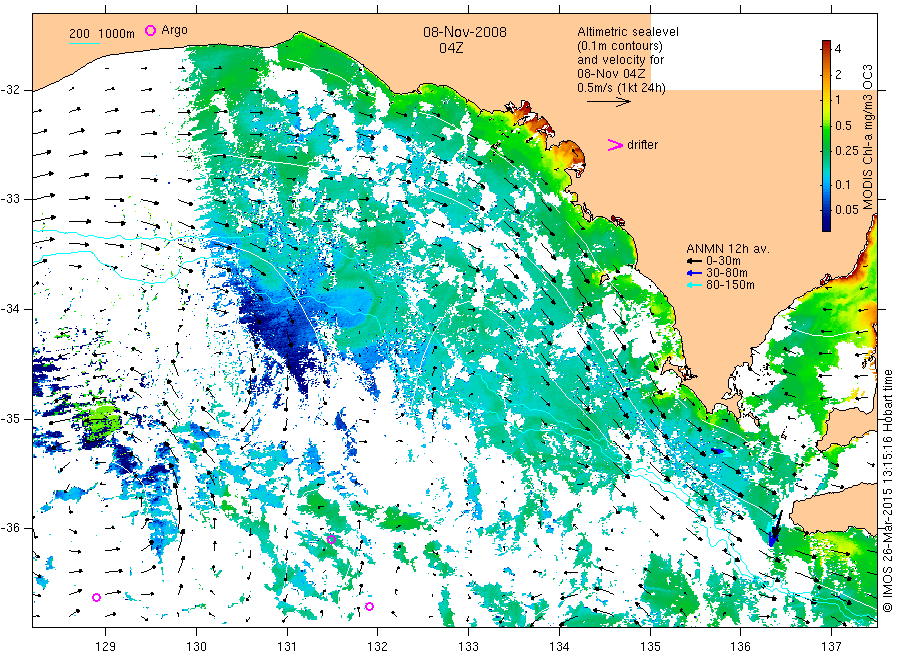Click the cyan 80-150m ANMN arrow symbol

point(695,285)
